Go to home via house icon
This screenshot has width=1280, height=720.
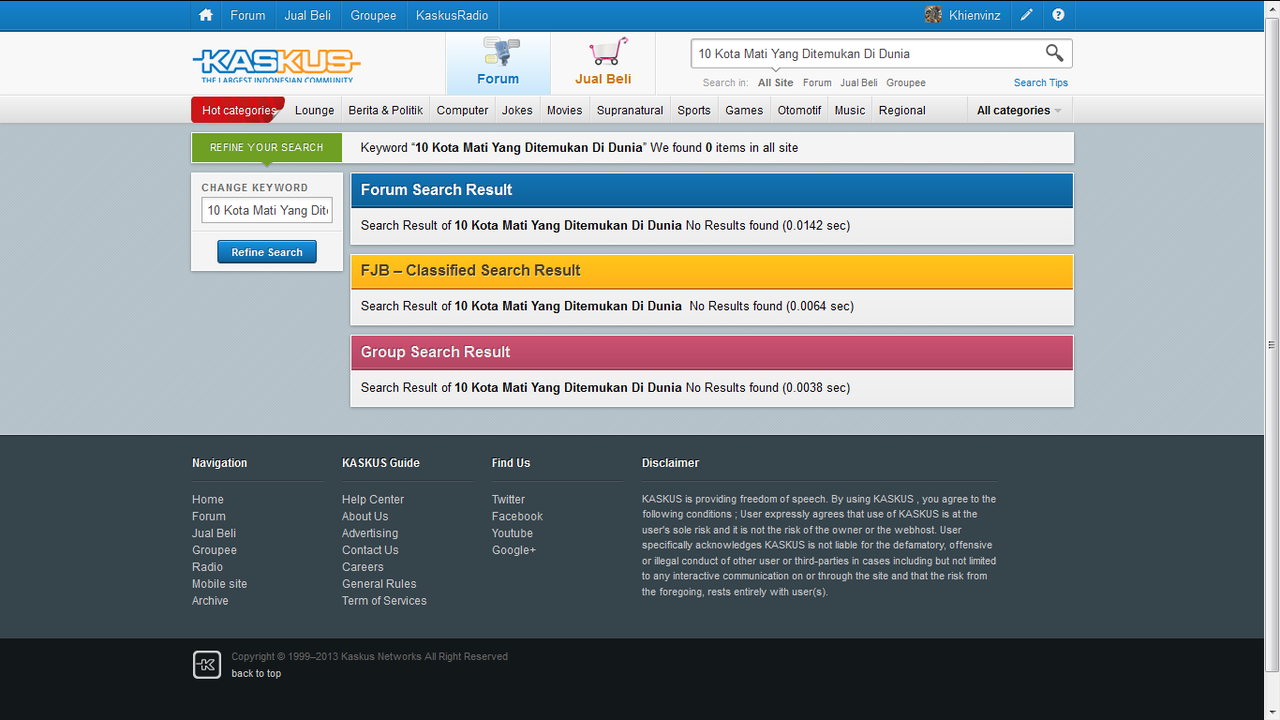click(206, 15)
